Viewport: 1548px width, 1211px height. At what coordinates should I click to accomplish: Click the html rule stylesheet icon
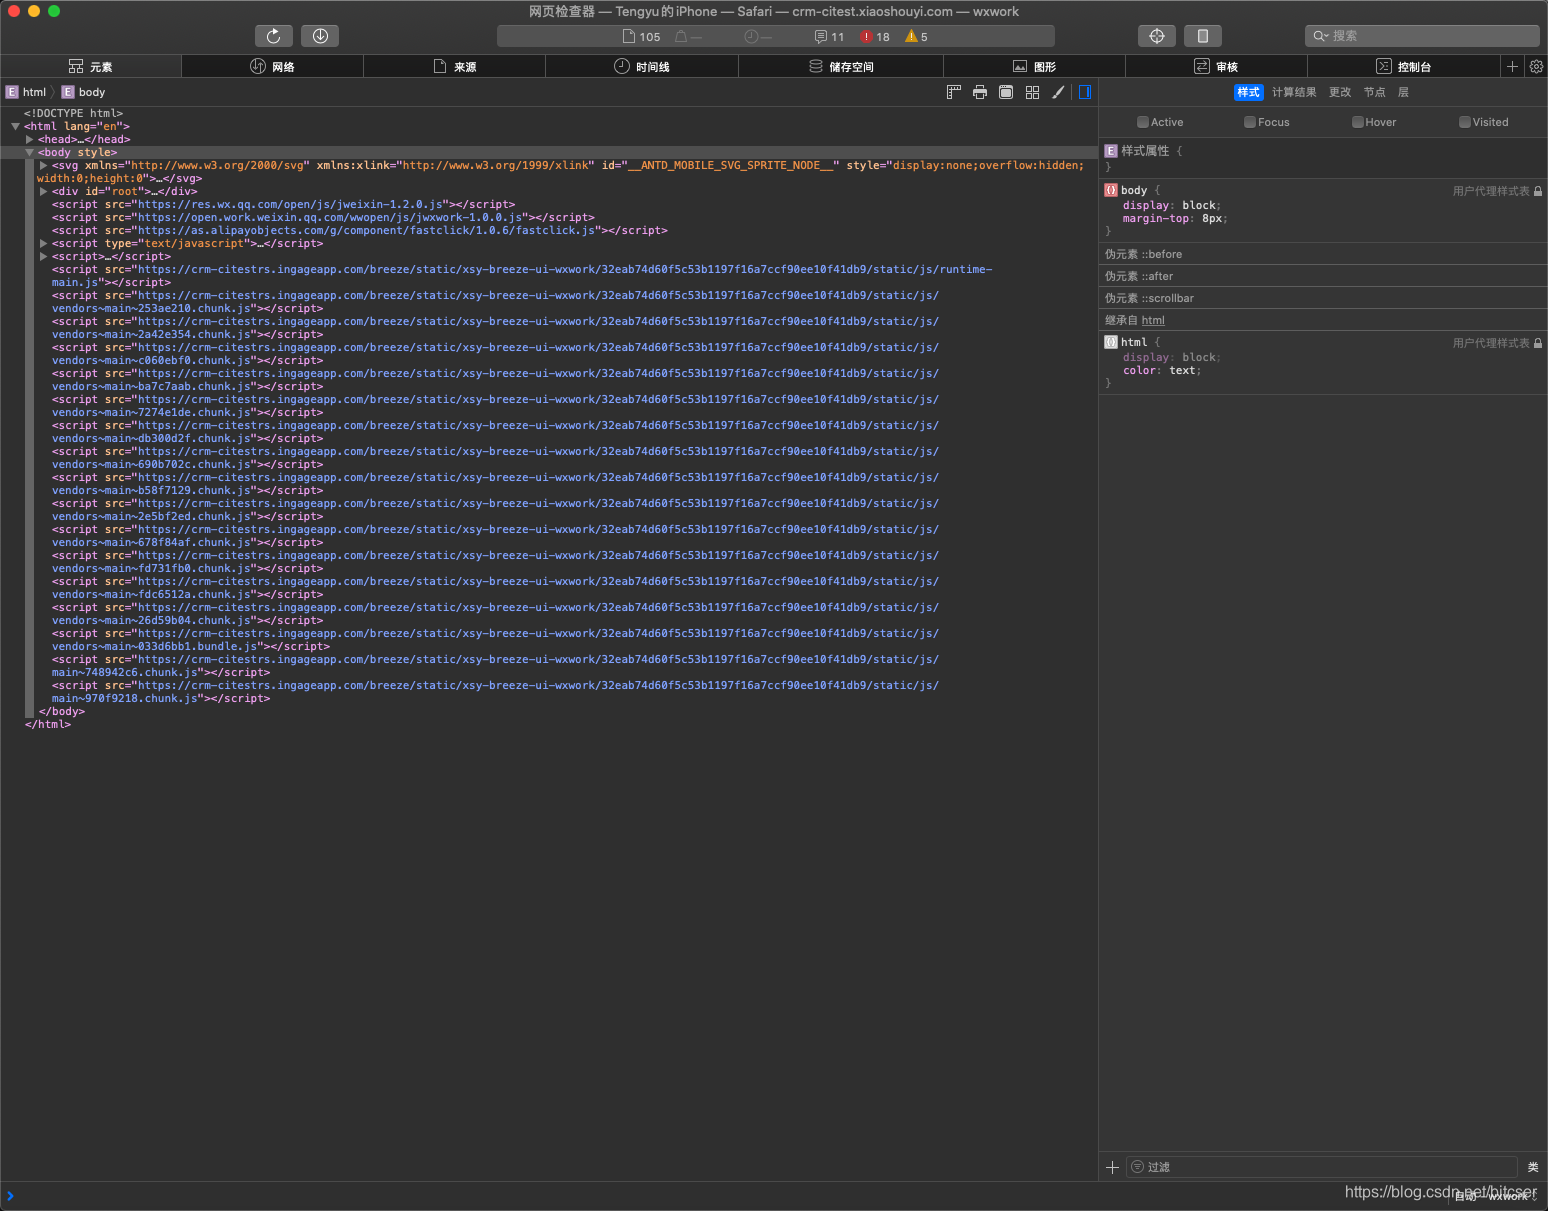[x=1110, y=342]
